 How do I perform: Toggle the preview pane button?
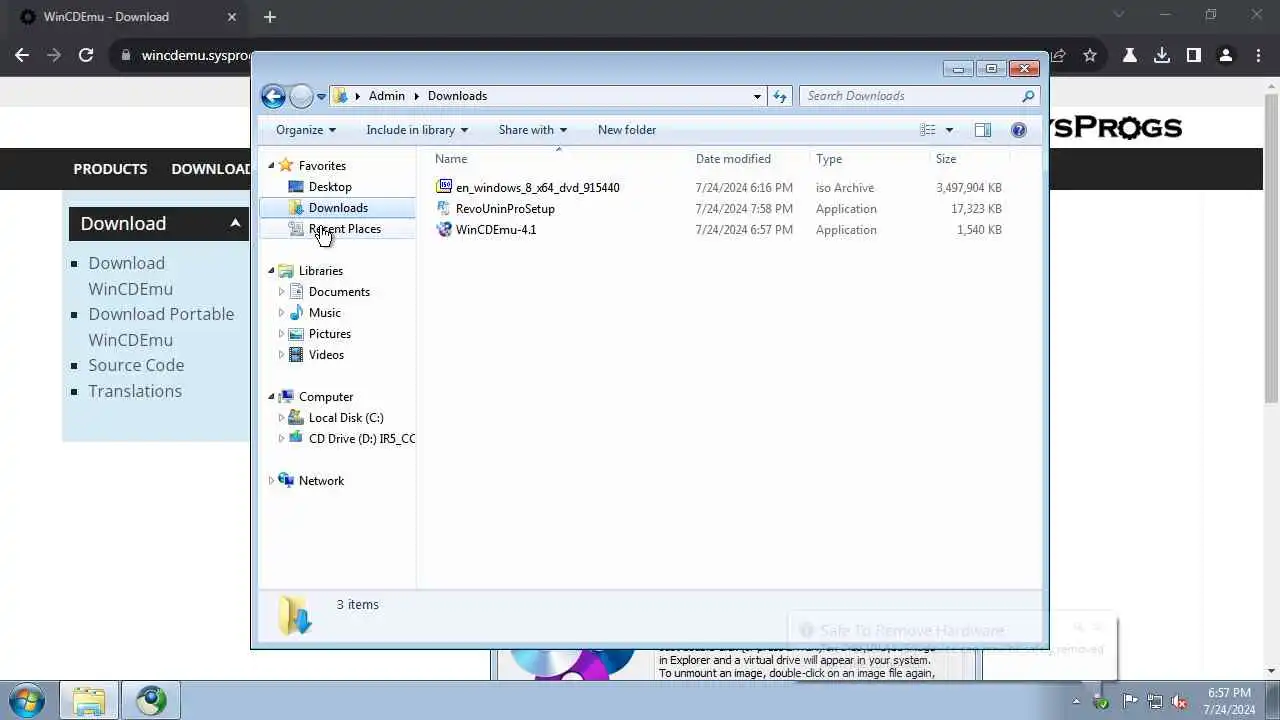(x=983, y=130)
